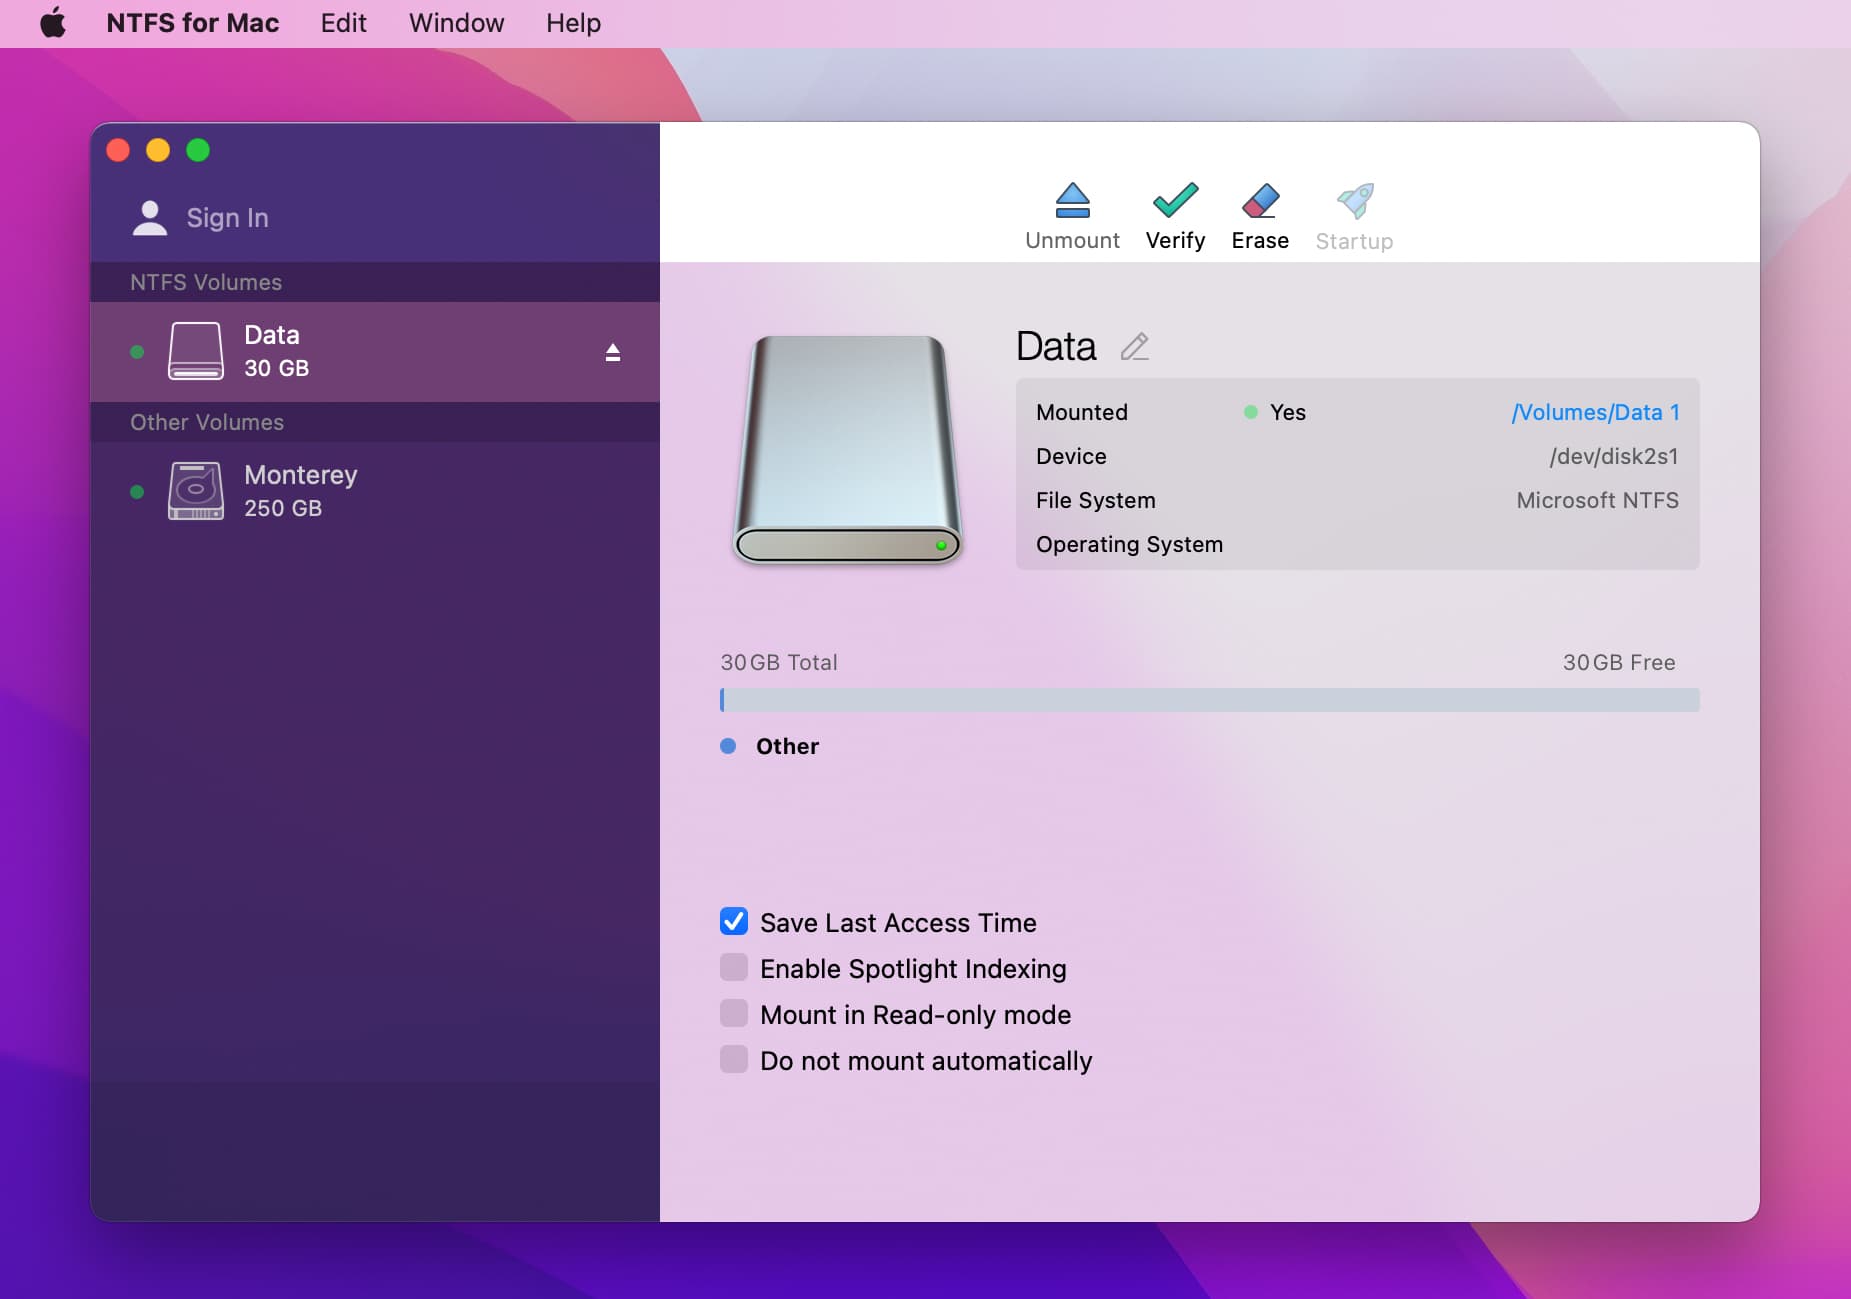Click the Sign In user icon
Screen dimensions: 1851x1299
[x=149, y=216]
